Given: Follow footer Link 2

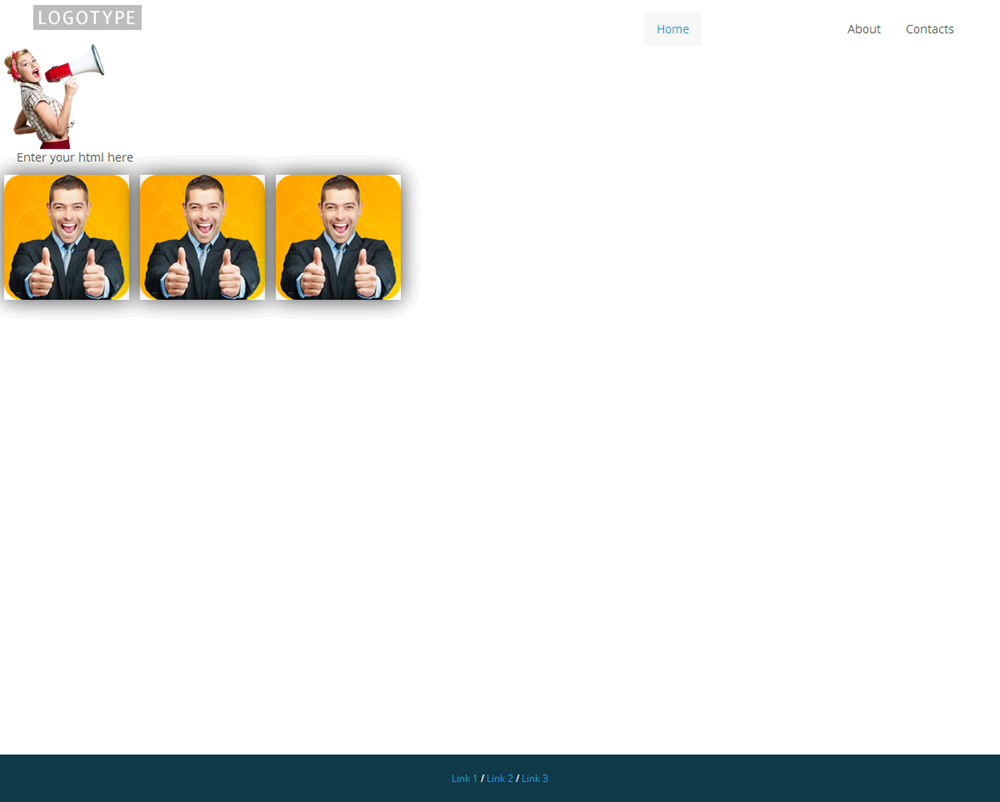Looking at the screenshot, I should (499, 778).
